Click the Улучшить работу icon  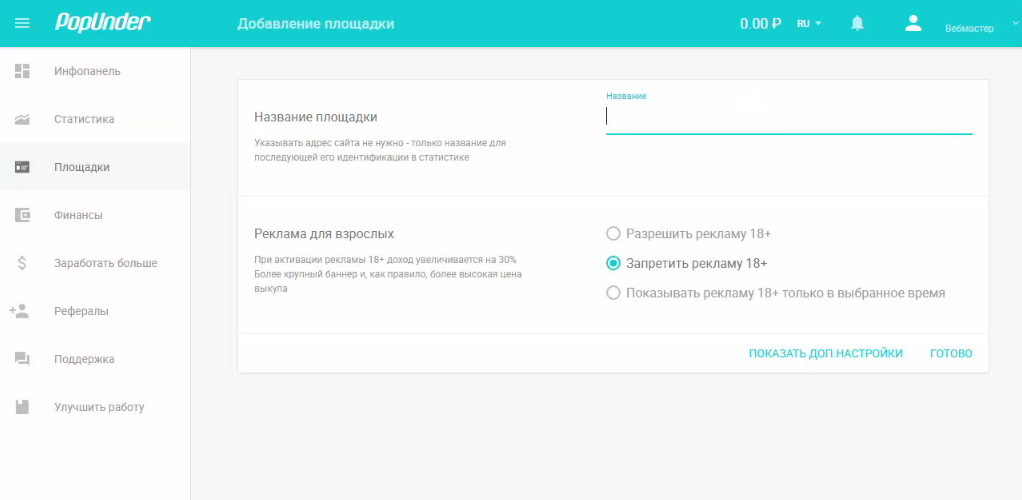point(22,407)
